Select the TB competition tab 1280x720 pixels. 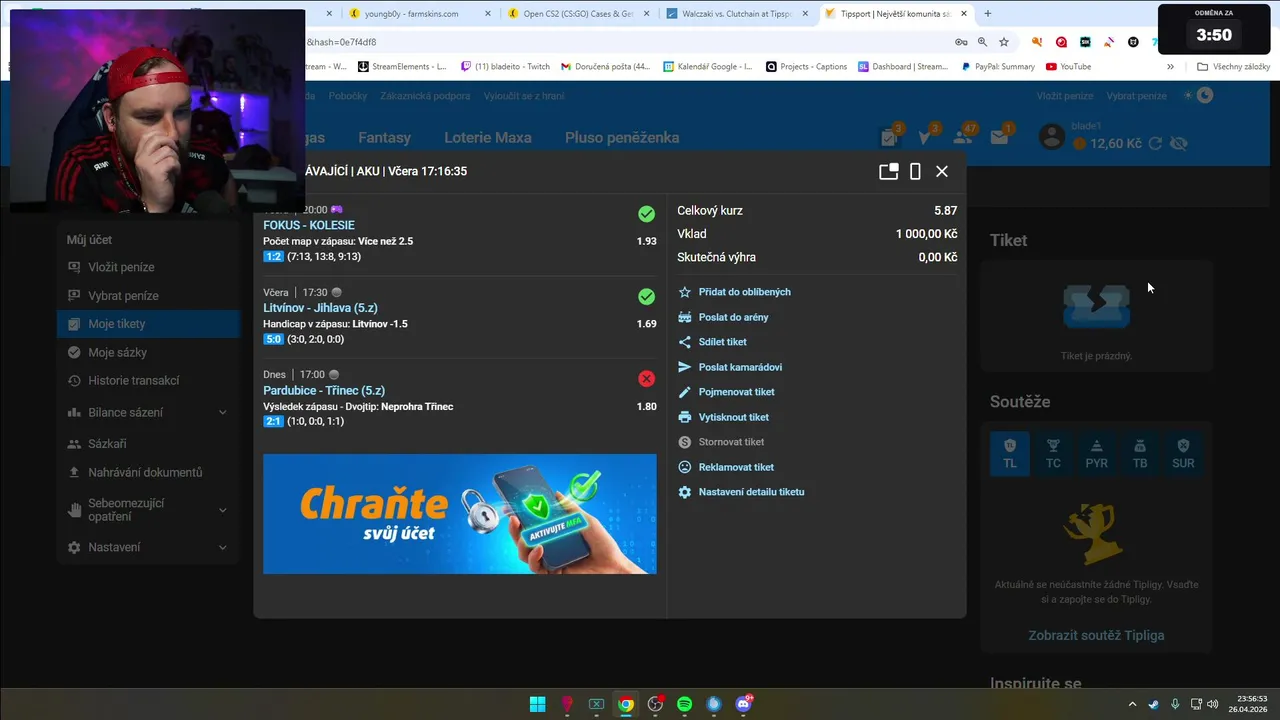[x=1140, y=453]
